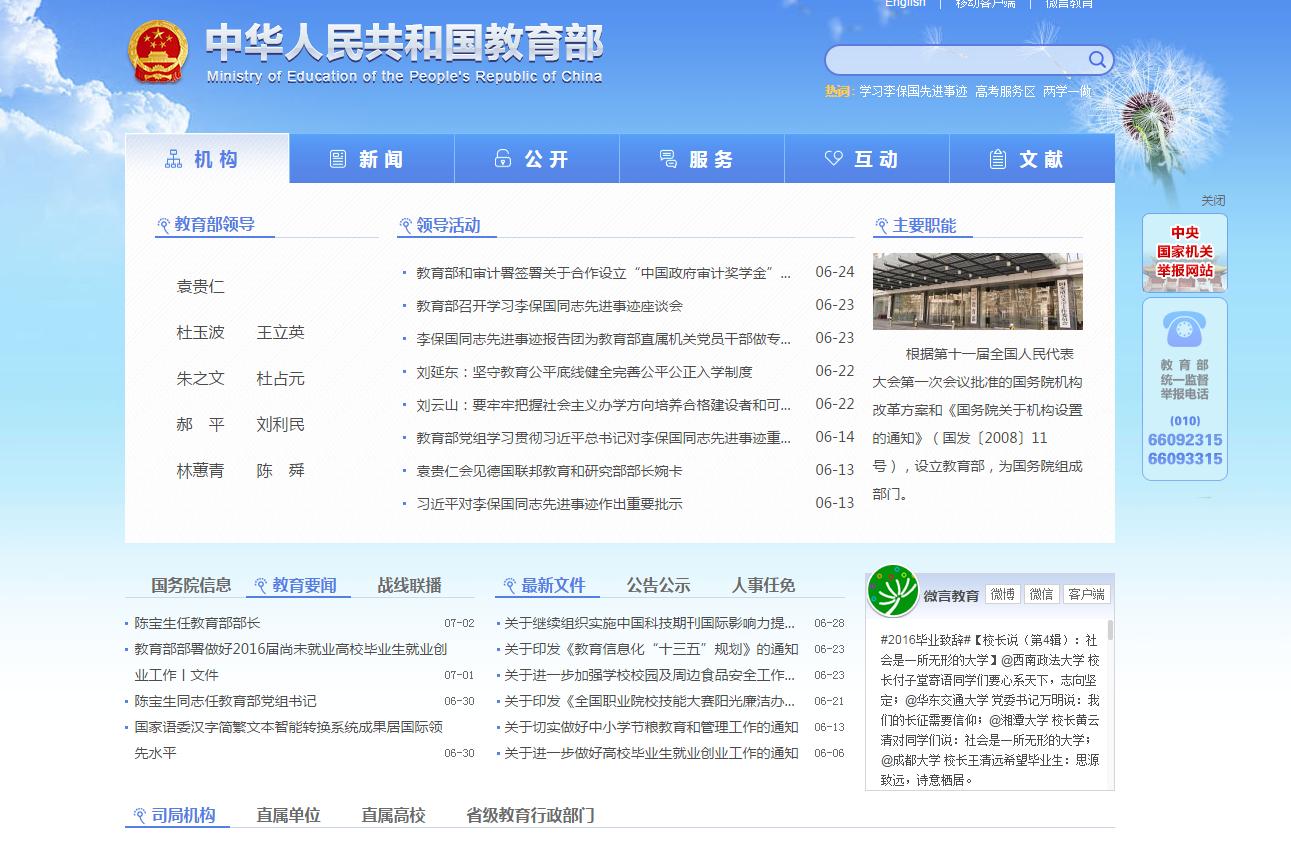Click the section icon beside 主要职能
Viewport: 1291px width, 842px height.
(882, 224)
